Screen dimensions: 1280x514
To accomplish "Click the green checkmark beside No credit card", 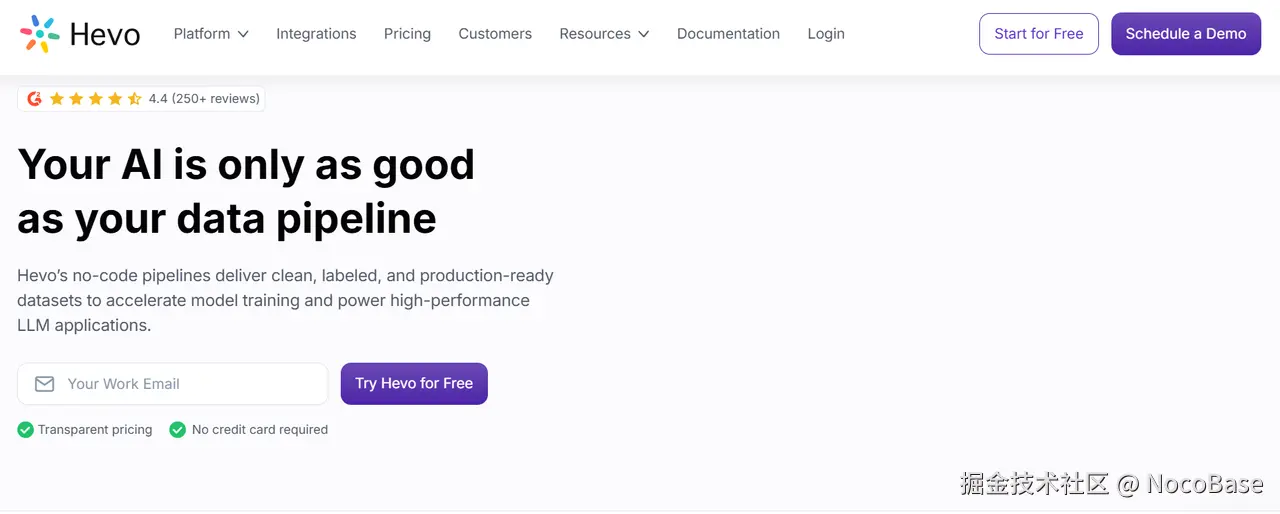I will (178, 430).
